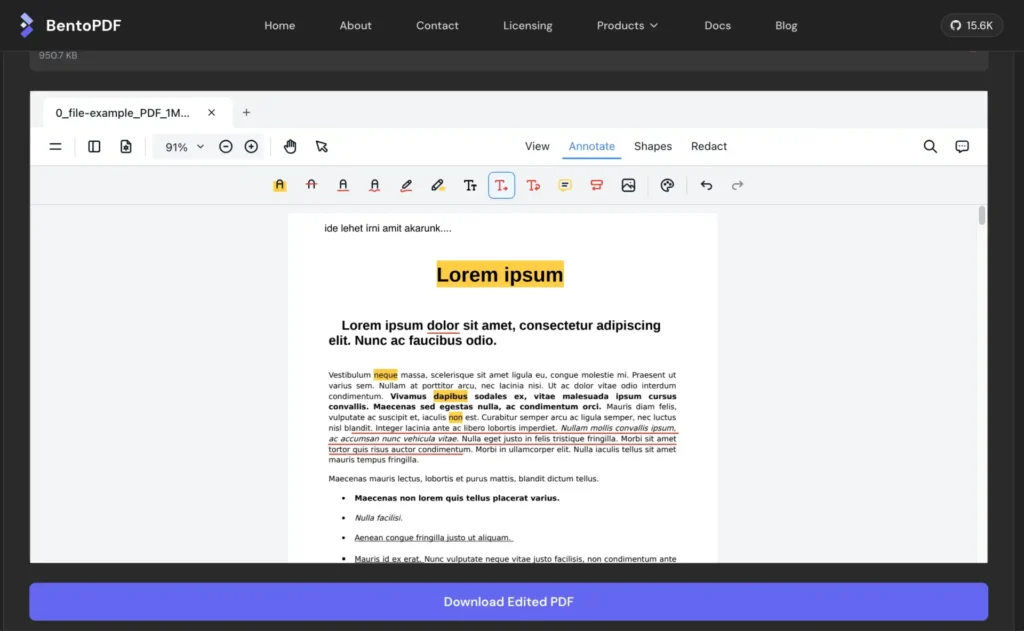Click the underlined word dolor
Screen dimensions: 1024x631
tap(443, 325)
